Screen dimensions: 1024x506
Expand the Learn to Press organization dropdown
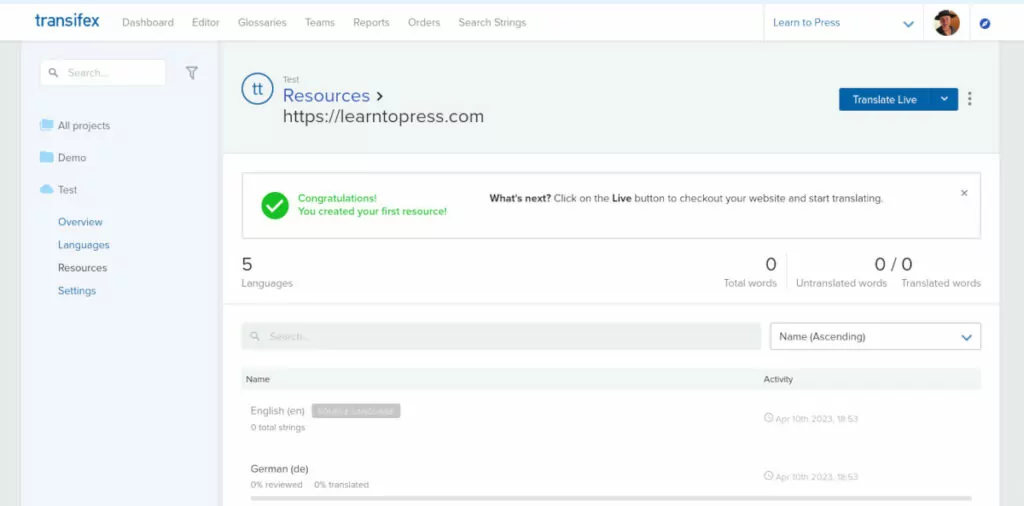point(843,23)
